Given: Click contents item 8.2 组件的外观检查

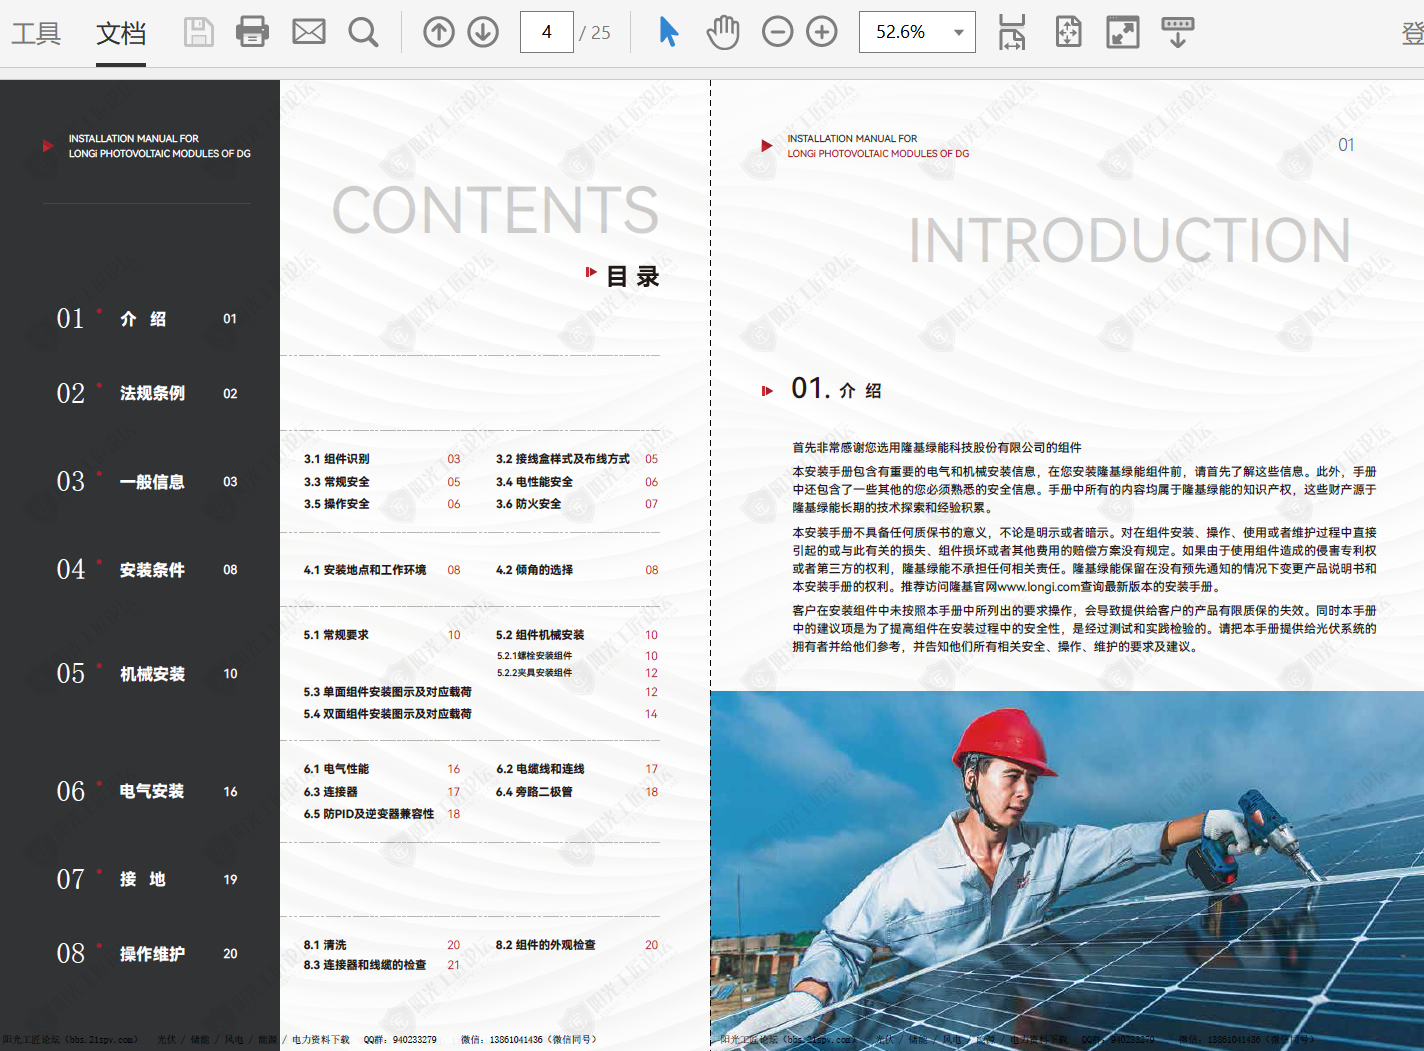Looking at the screenshot, I should 546,945.
